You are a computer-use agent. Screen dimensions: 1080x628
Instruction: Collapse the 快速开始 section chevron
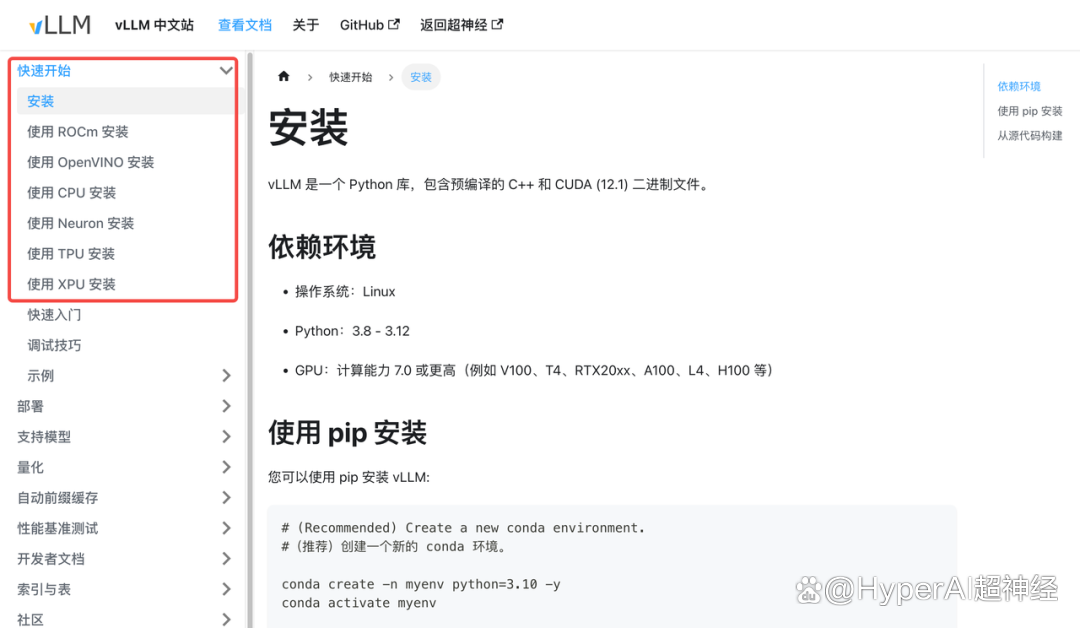pos(226,70)
